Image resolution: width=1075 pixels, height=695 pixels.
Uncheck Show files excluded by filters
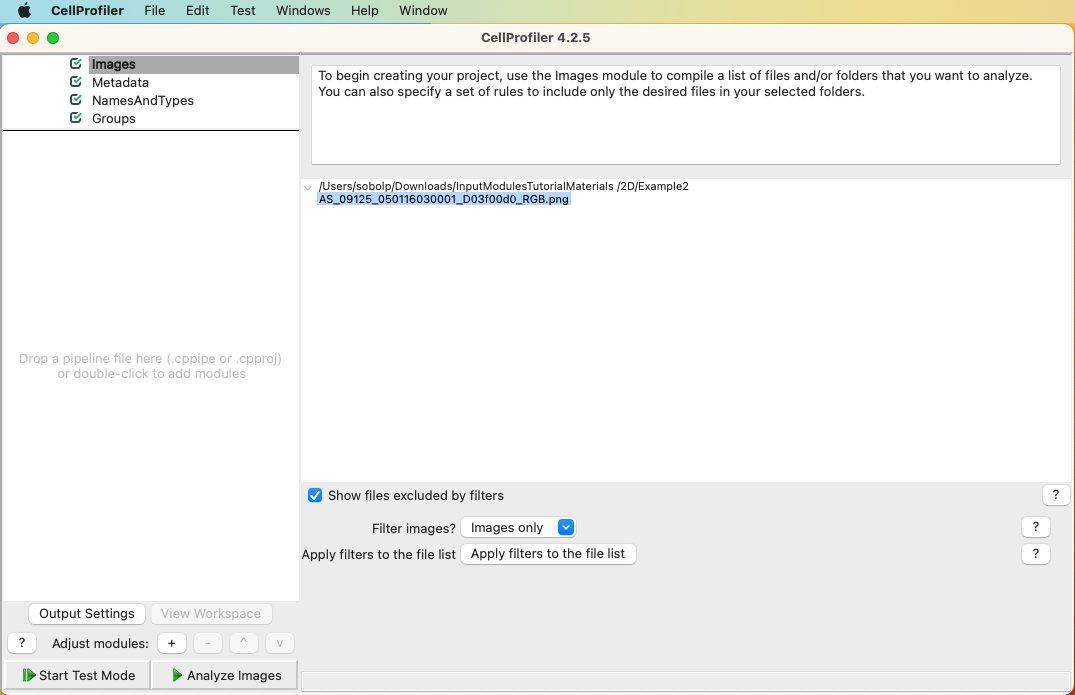coord(315,495)
